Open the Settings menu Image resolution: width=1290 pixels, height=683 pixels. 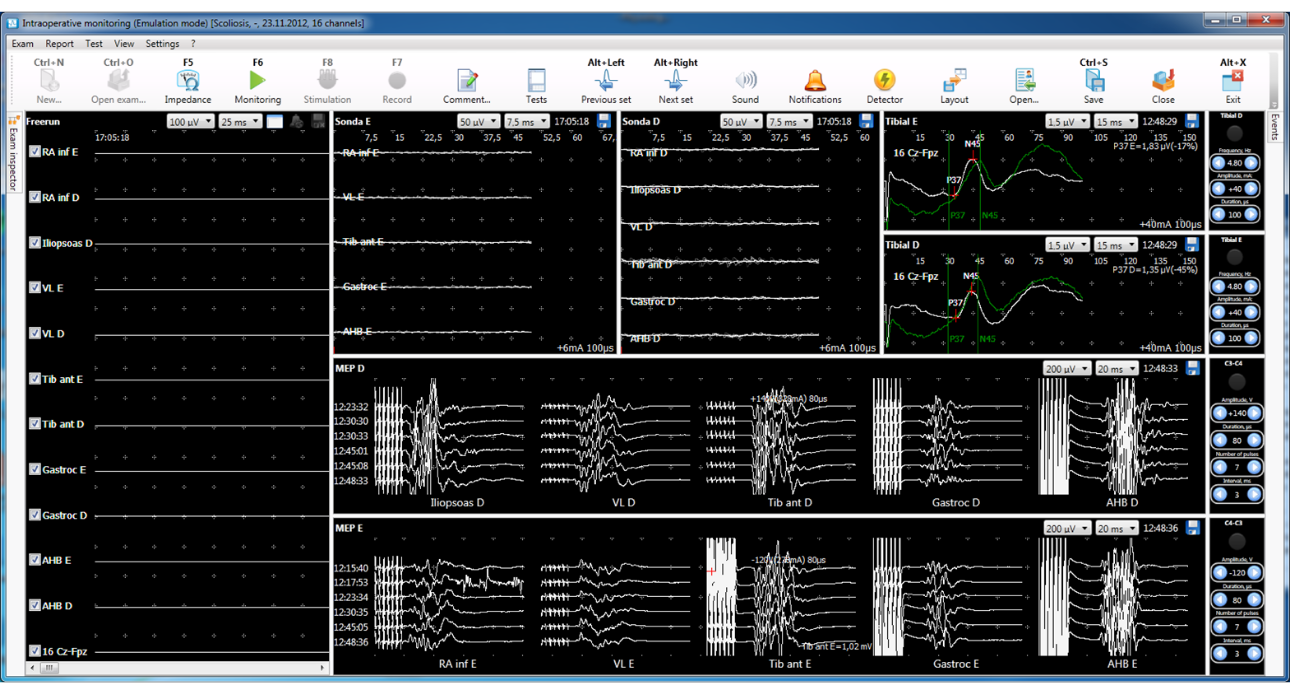[162, 44]
